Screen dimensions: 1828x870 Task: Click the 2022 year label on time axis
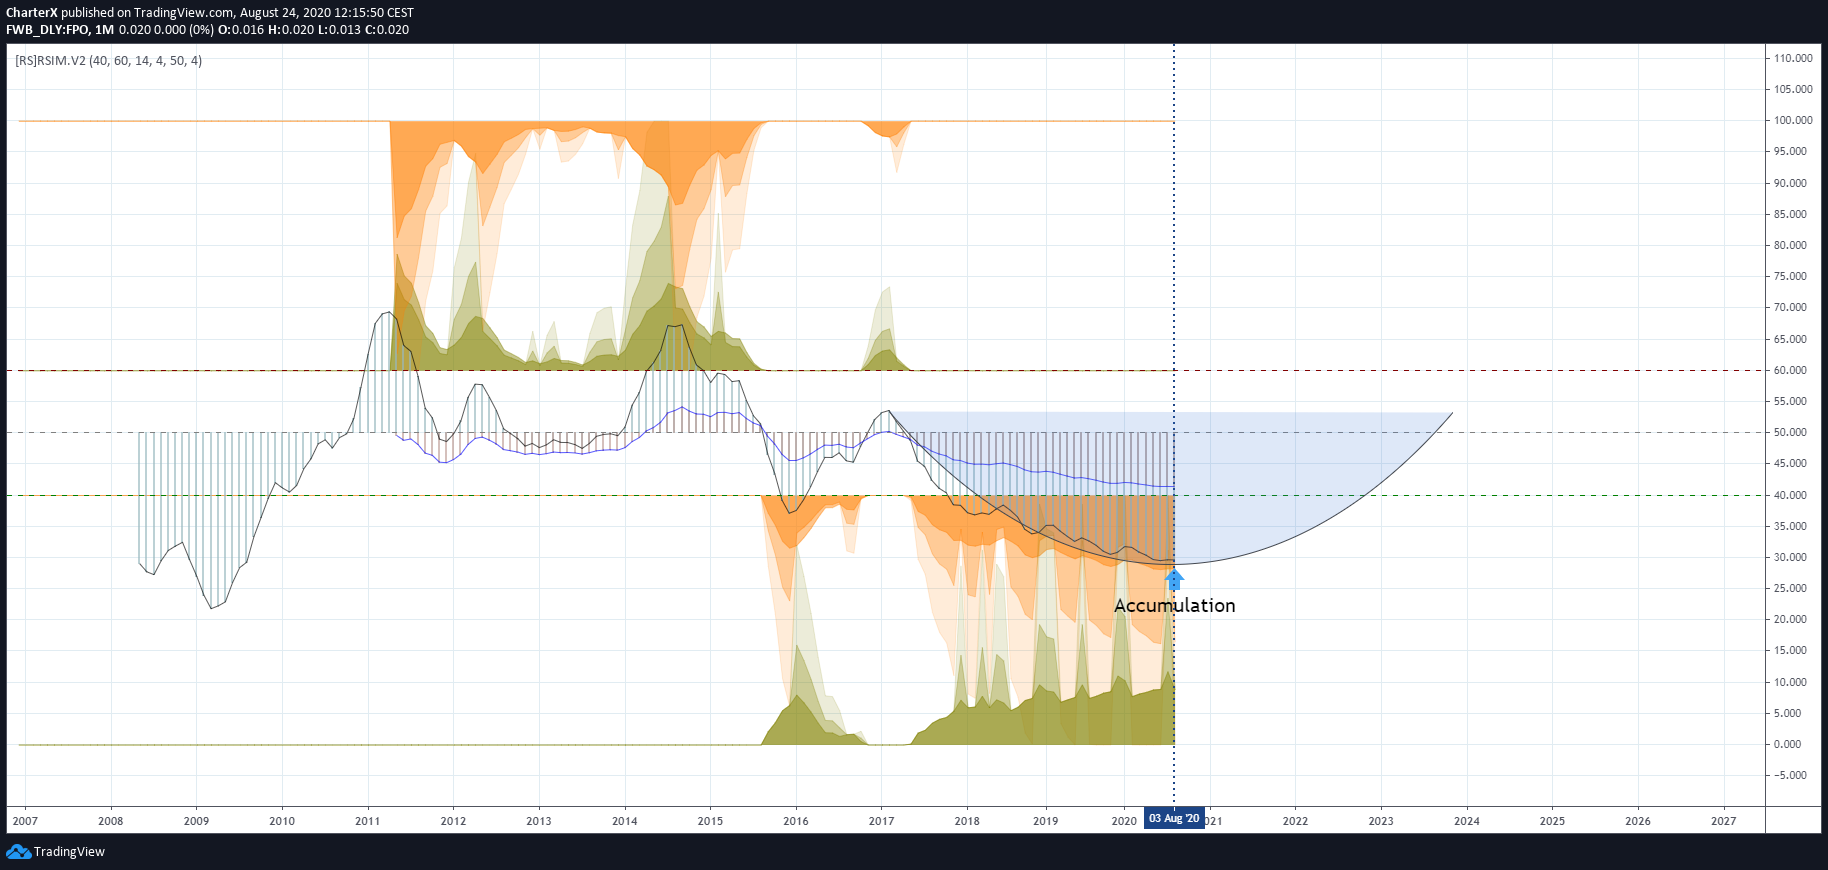1295,821
